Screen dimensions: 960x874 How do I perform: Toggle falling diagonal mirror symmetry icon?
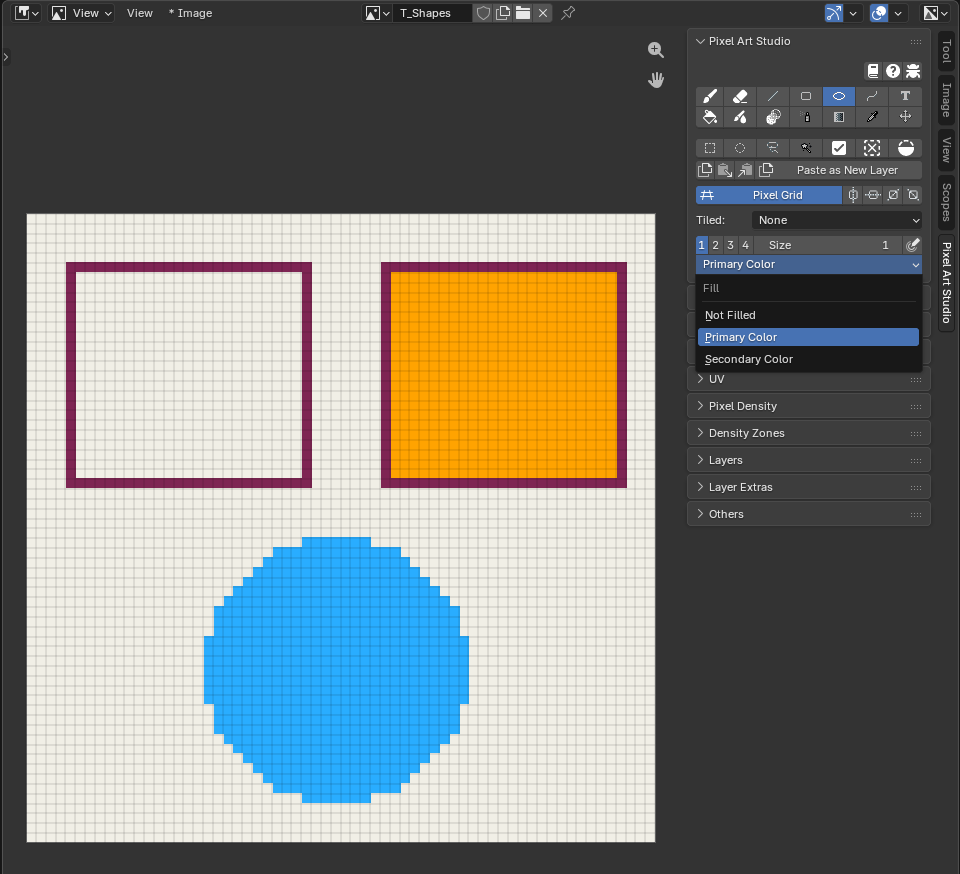coord(913,195)
